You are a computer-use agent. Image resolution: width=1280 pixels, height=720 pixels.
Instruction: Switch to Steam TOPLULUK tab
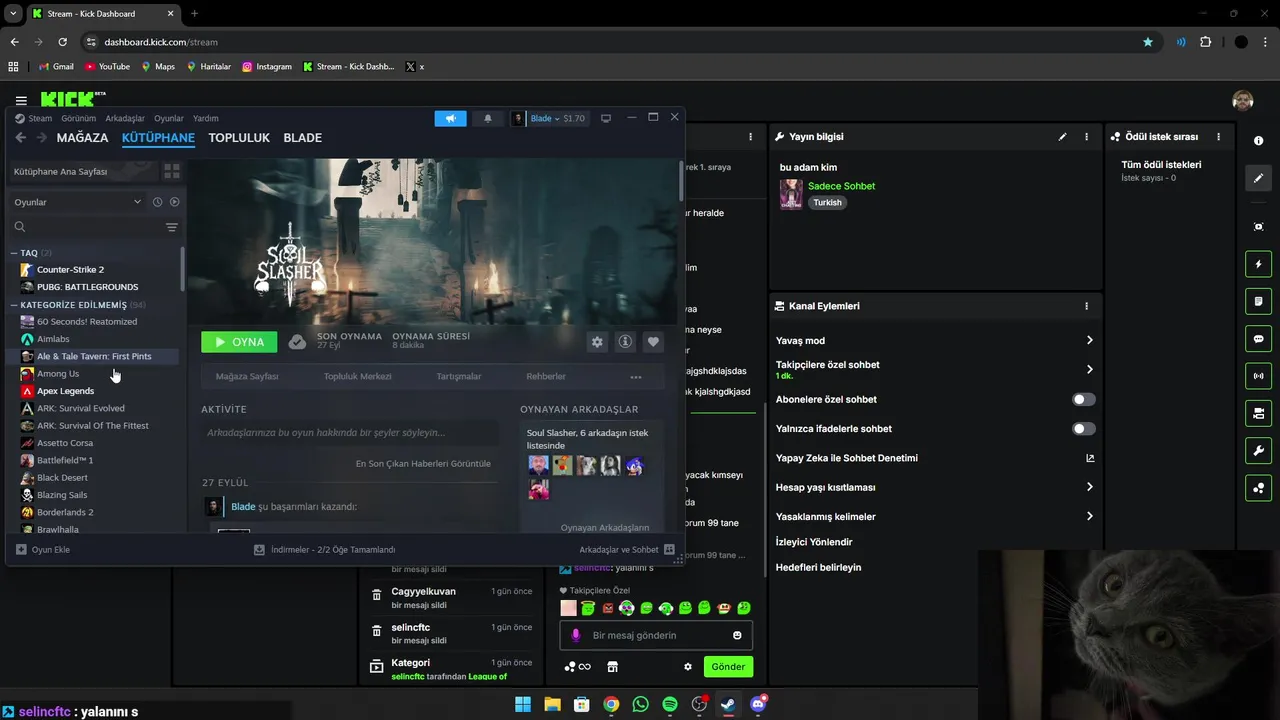pyautogui.click(x=239, y=138)
